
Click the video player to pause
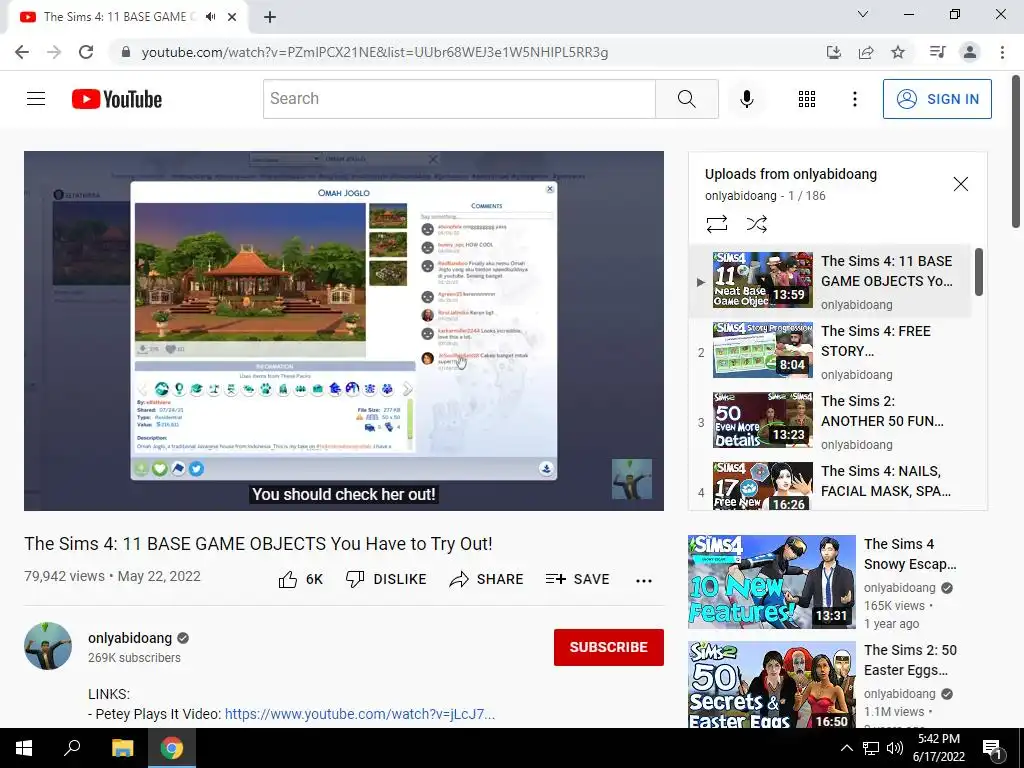[344, 331]
